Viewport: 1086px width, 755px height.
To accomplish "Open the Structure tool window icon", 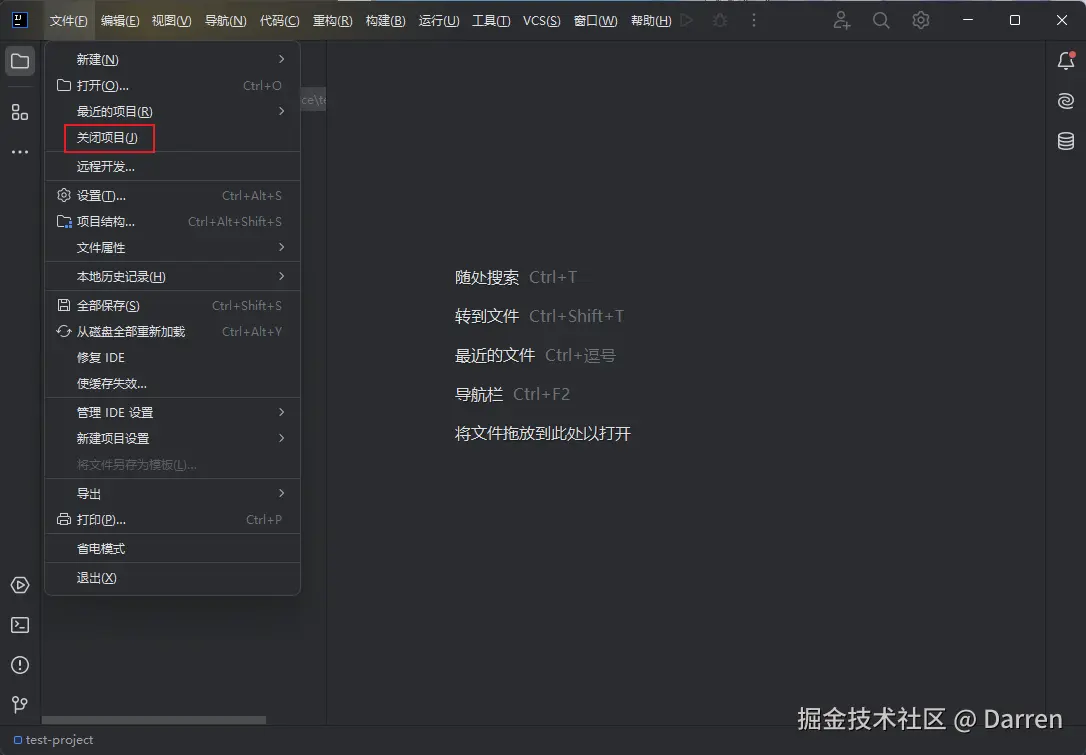I will tap(20, 112).
